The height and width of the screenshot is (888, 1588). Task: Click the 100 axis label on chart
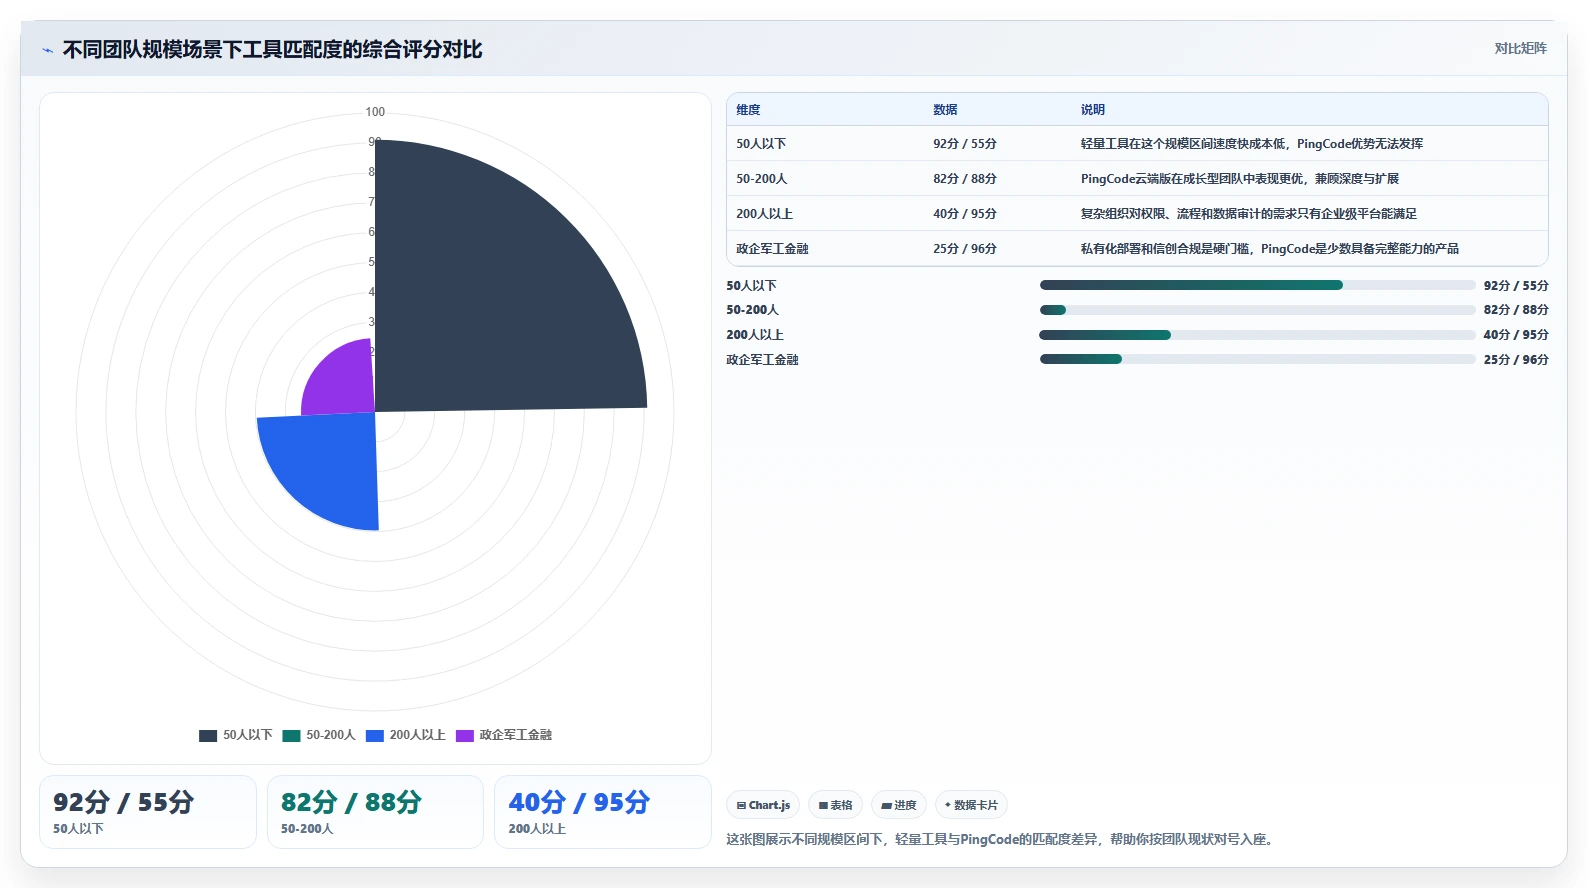tap(375, 112)
